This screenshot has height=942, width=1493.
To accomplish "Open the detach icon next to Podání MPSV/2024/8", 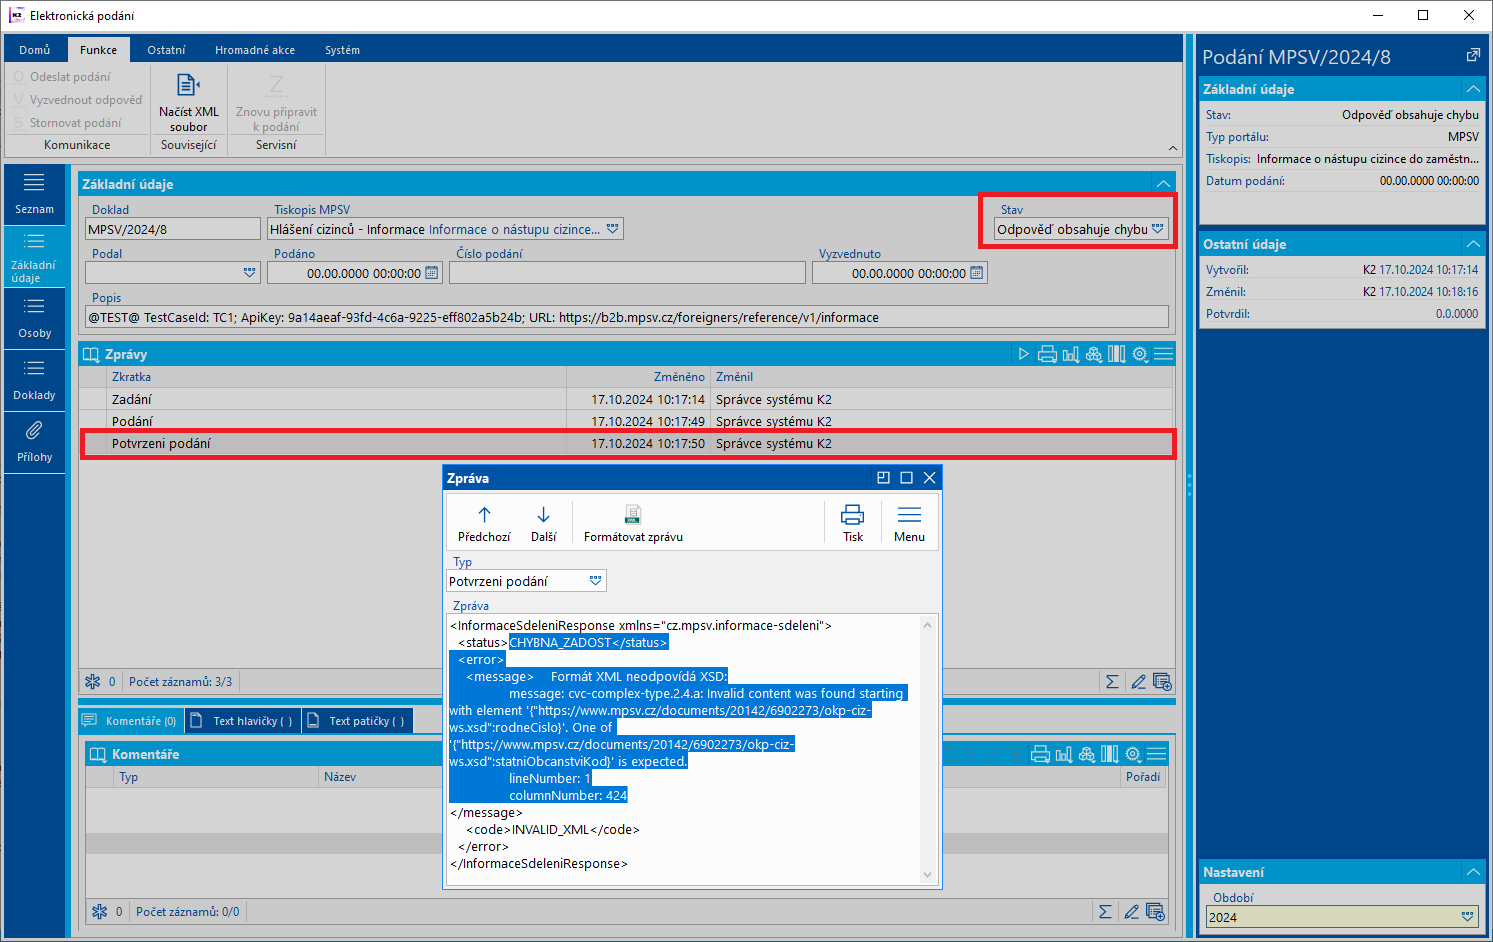I will pos(1473,56).
